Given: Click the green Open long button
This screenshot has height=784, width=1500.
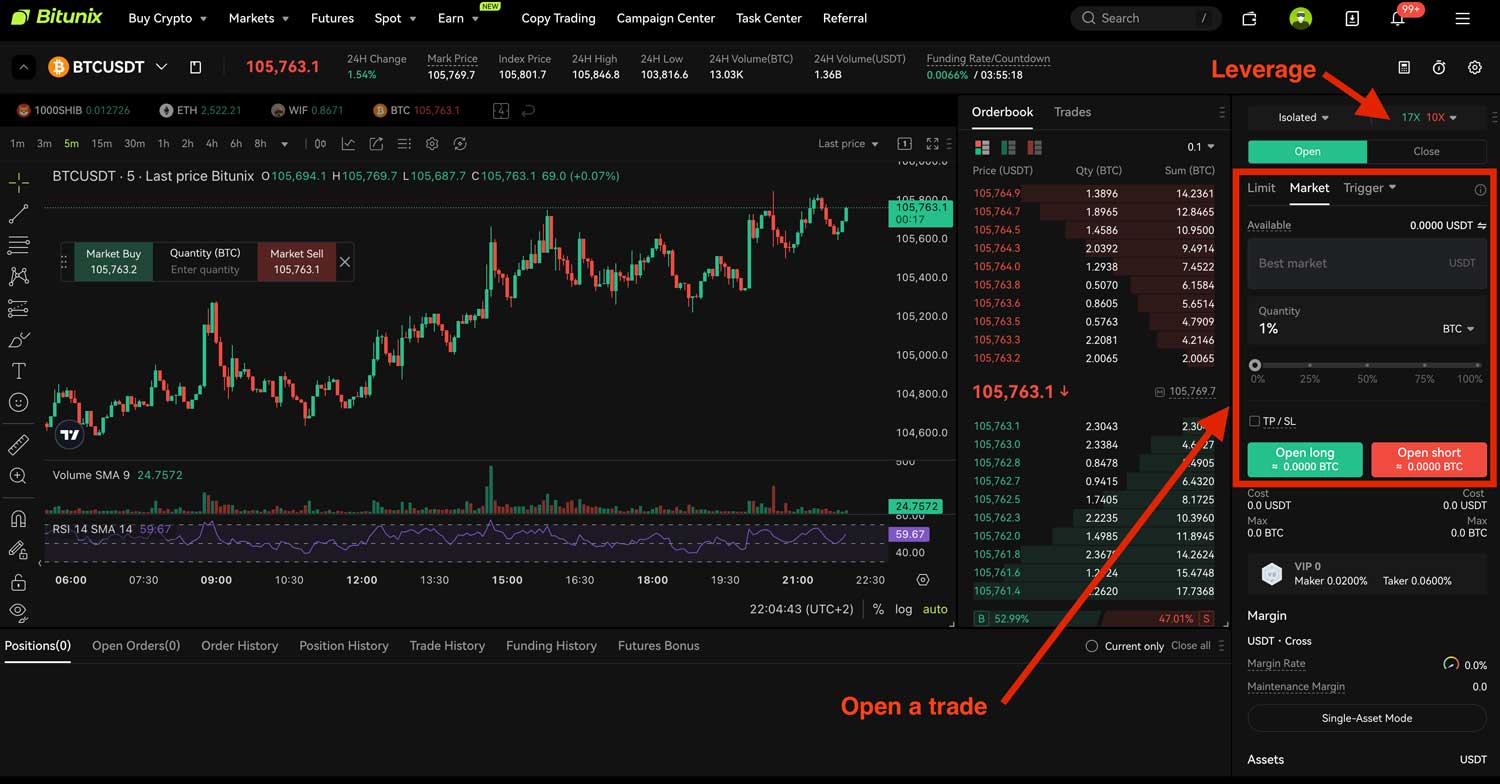Looking at the screenshot, I should (1304, 459).
